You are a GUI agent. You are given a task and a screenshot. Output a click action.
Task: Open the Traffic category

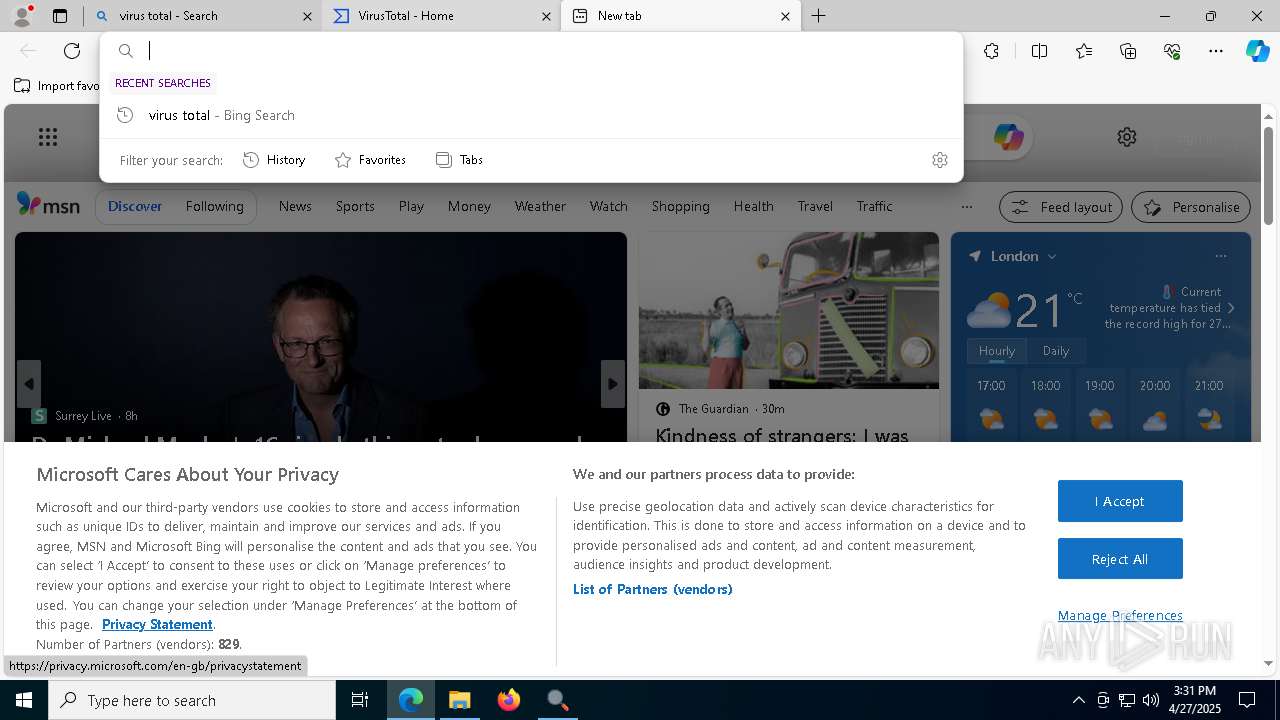pos(874,206)
